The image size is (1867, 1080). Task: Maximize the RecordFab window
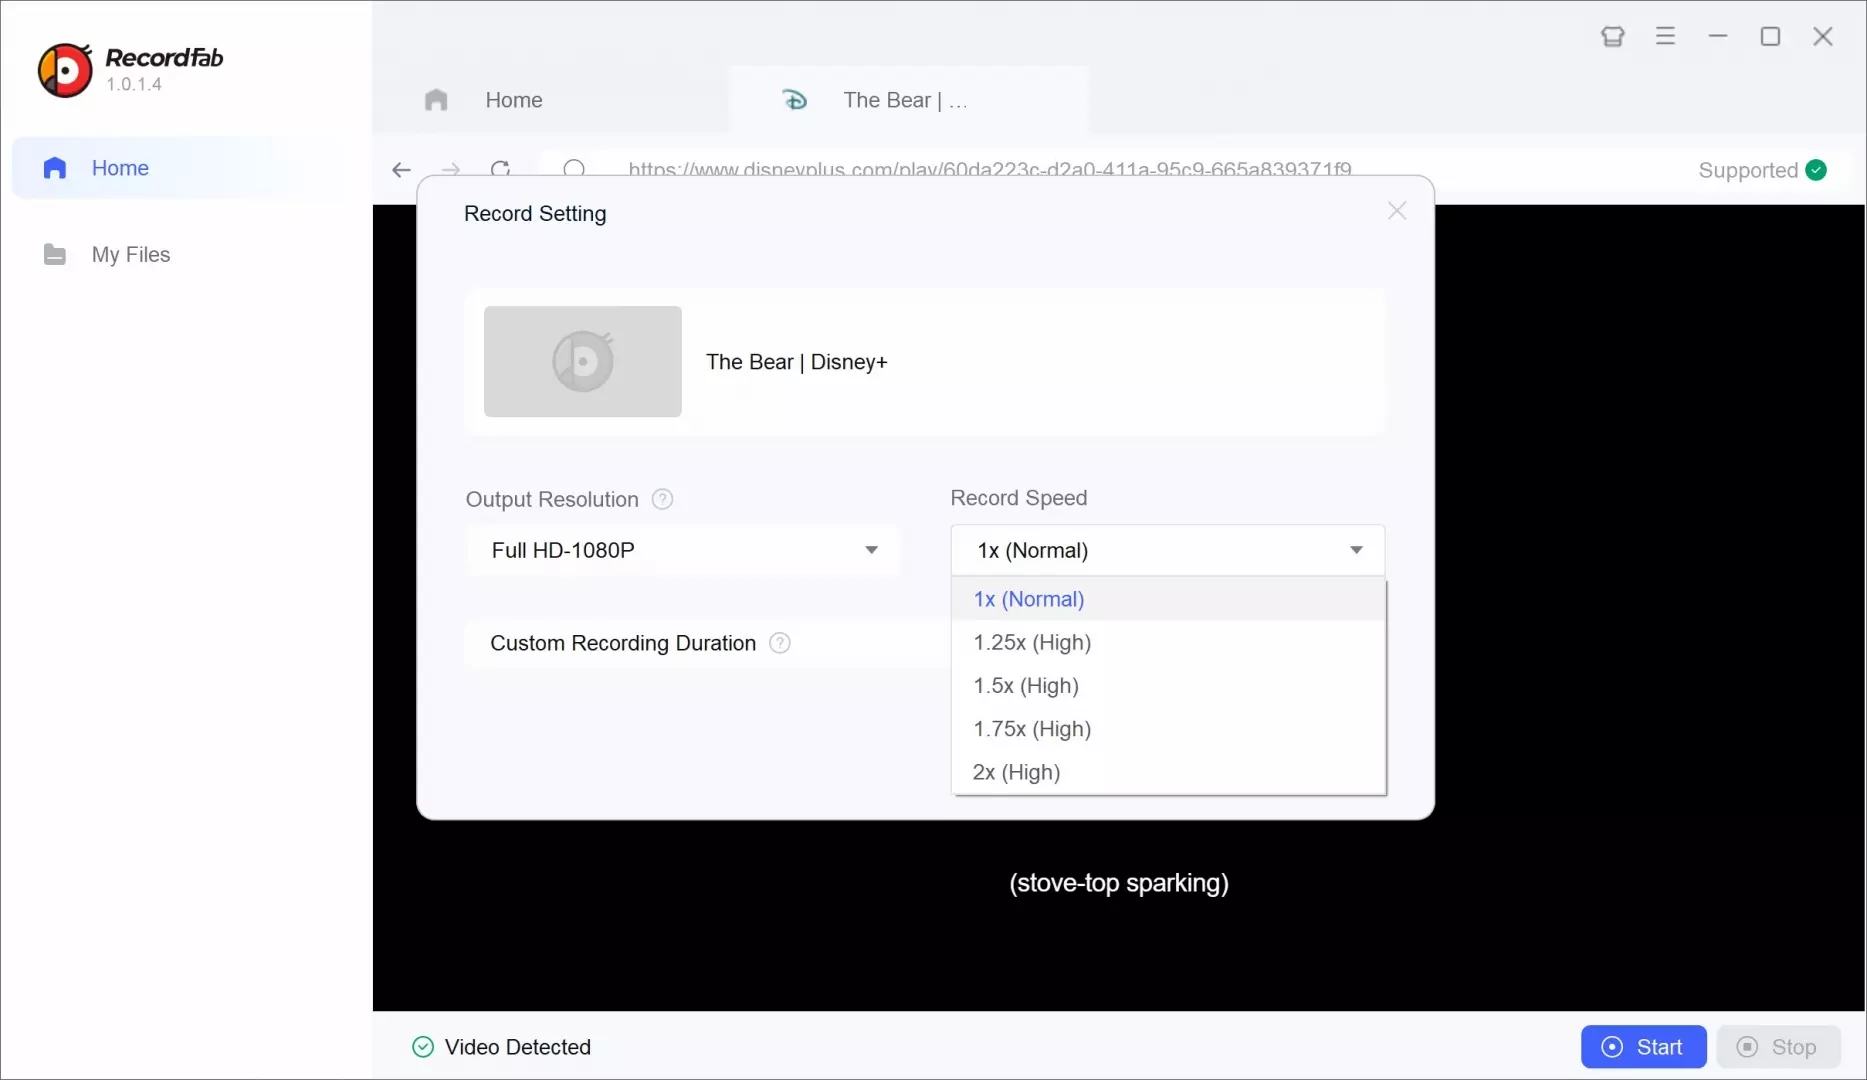[x=1770, y=37]
